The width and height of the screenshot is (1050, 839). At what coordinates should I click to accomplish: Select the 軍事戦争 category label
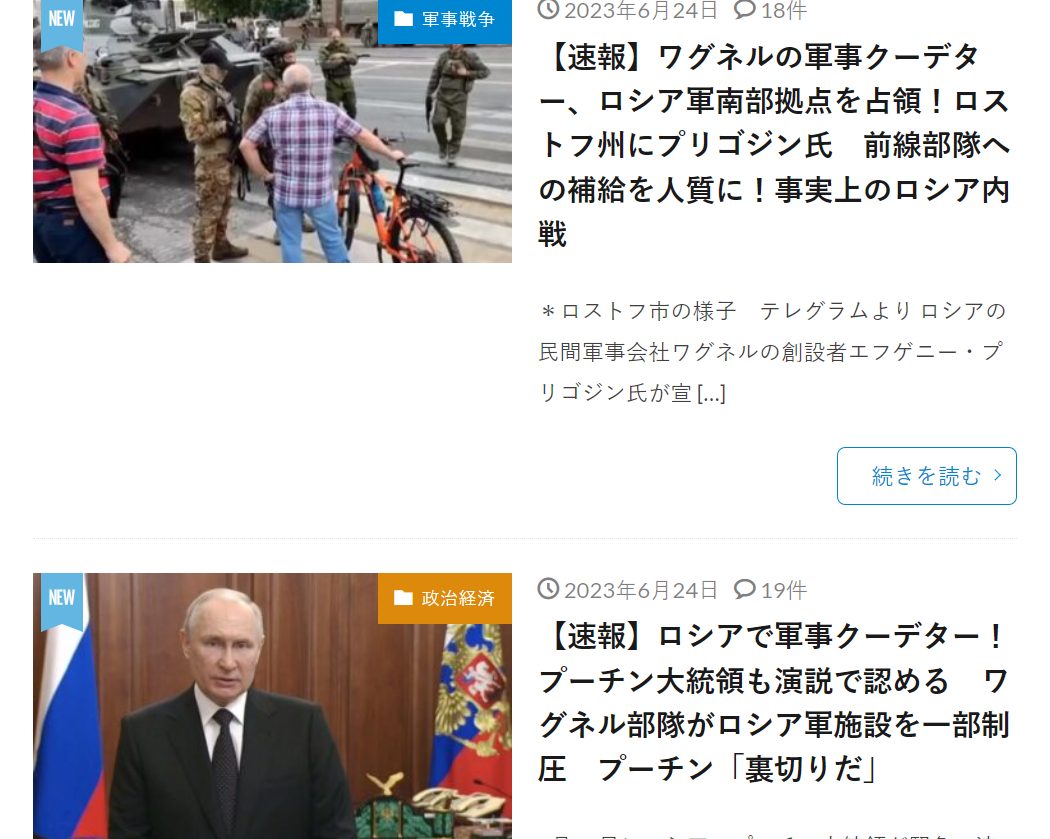click(x=458, y=19)
